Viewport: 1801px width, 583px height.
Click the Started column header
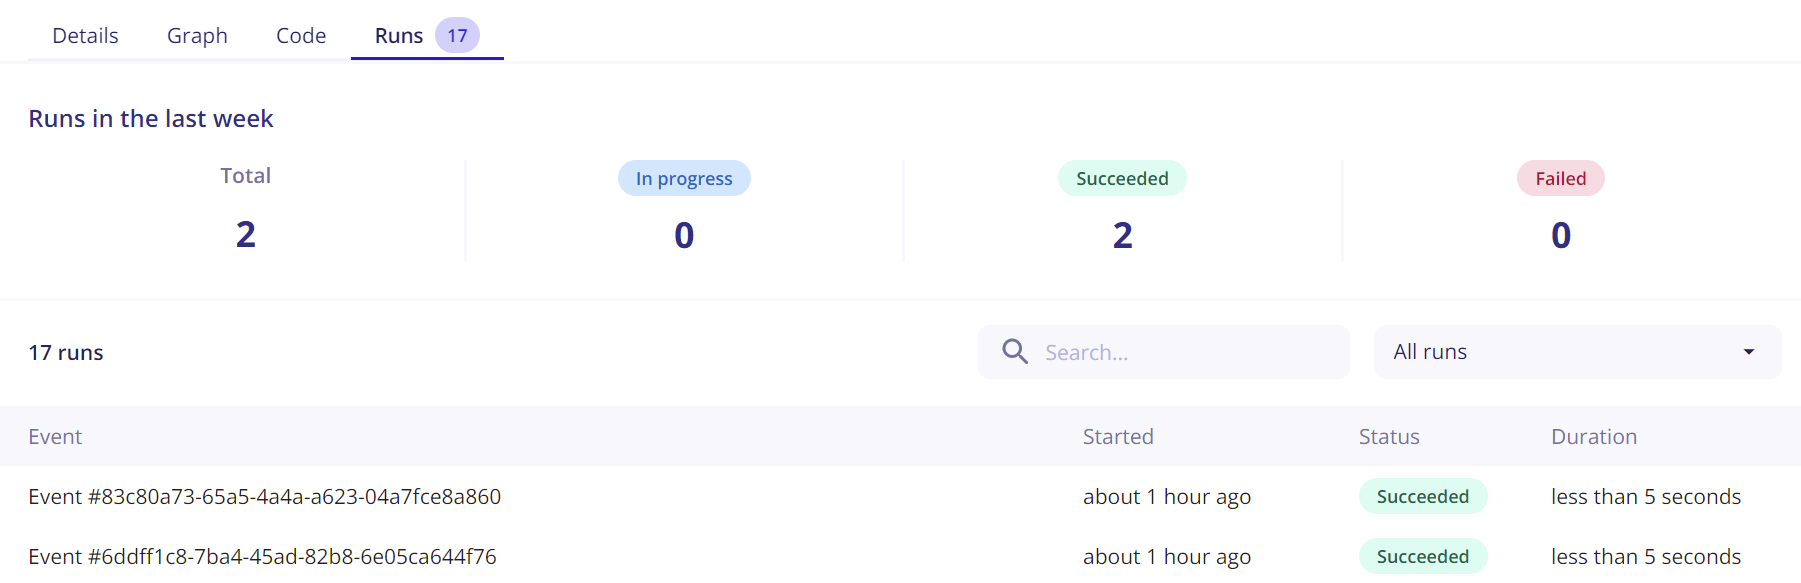pyautogui.click(x=1118, y=437)
